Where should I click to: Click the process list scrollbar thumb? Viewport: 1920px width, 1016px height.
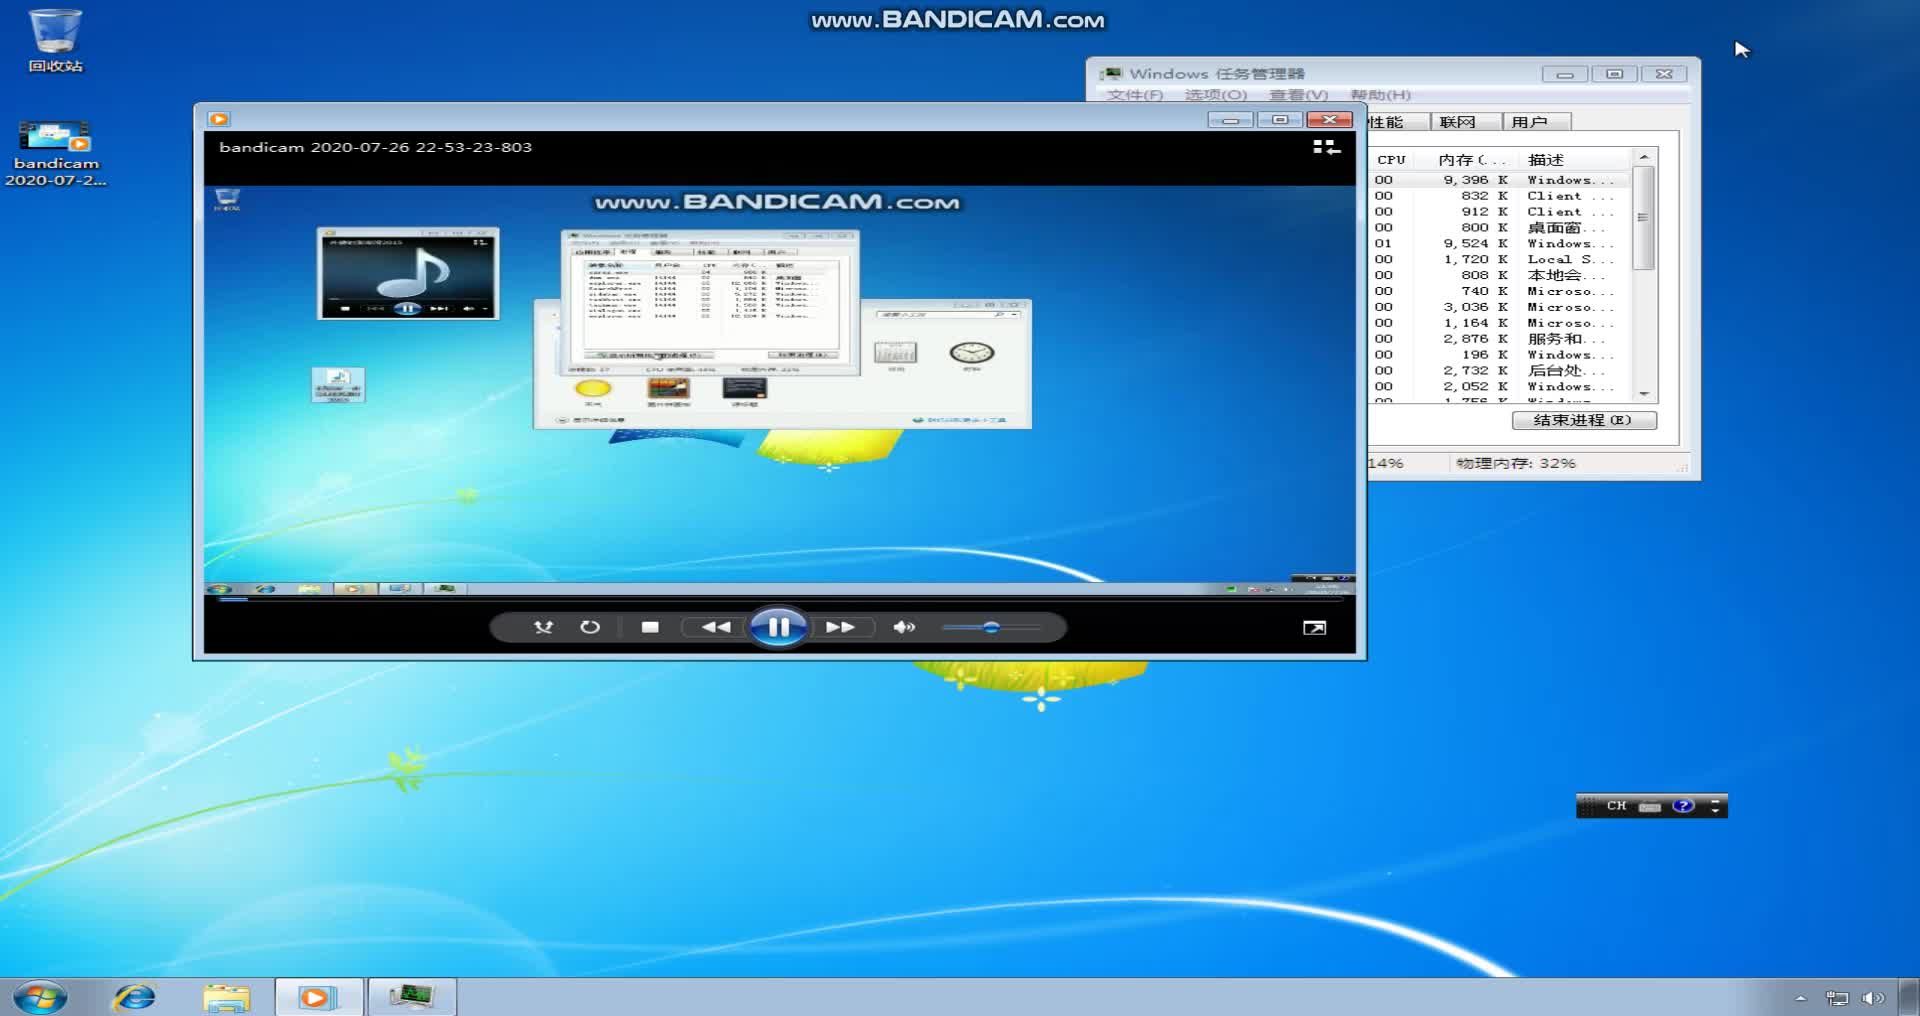(x=1643, y=218)
